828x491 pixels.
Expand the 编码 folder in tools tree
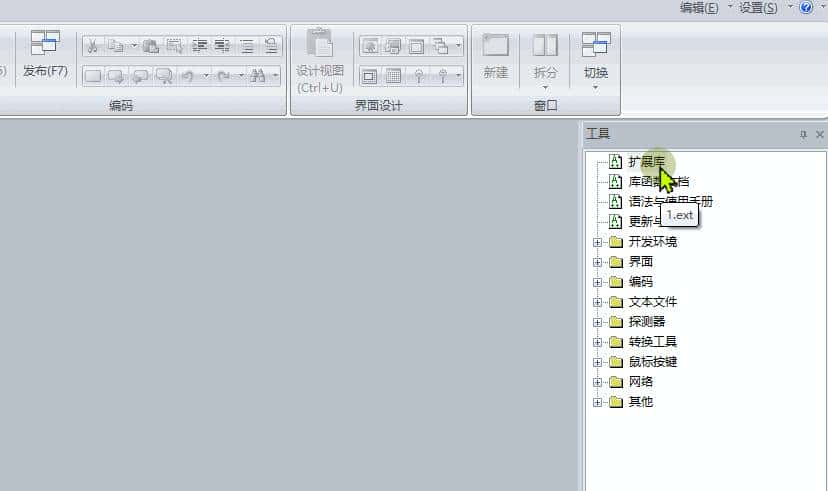[597, 282]
